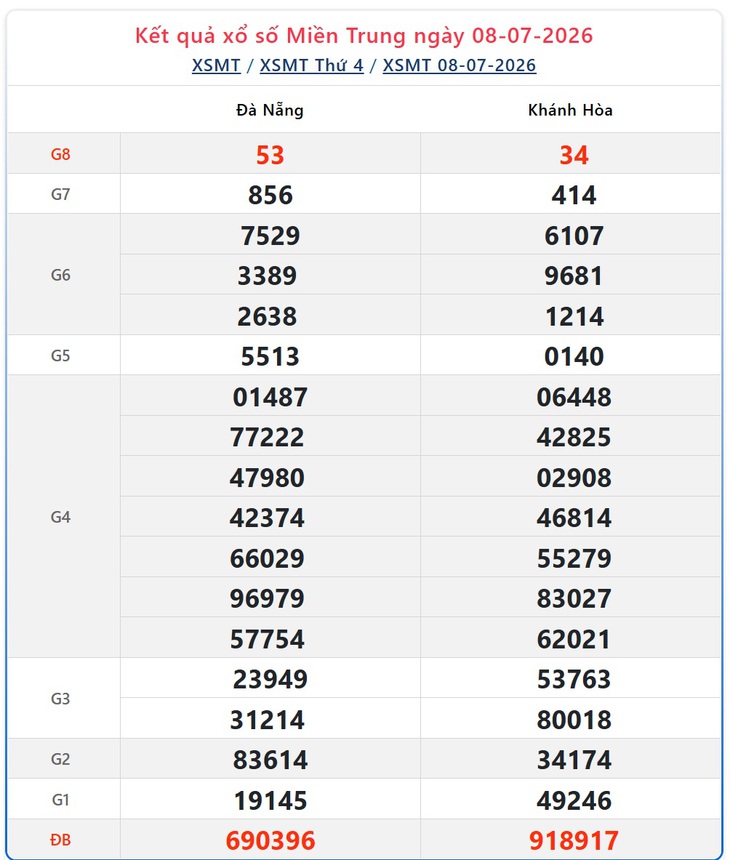
Task: Open the XSMT 08-07-2026 link
Action: coord(459,65)
